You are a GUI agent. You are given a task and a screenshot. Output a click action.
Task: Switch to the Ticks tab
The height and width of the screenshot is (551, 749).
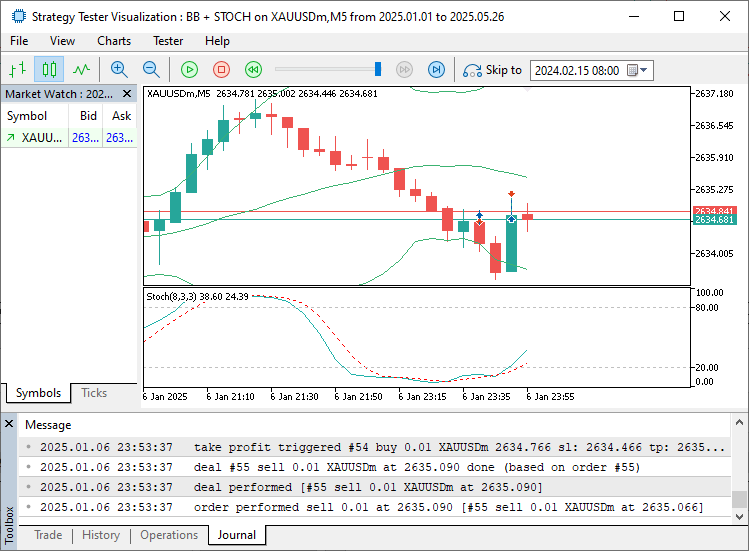pyautogui.click(x=94, y=393)
